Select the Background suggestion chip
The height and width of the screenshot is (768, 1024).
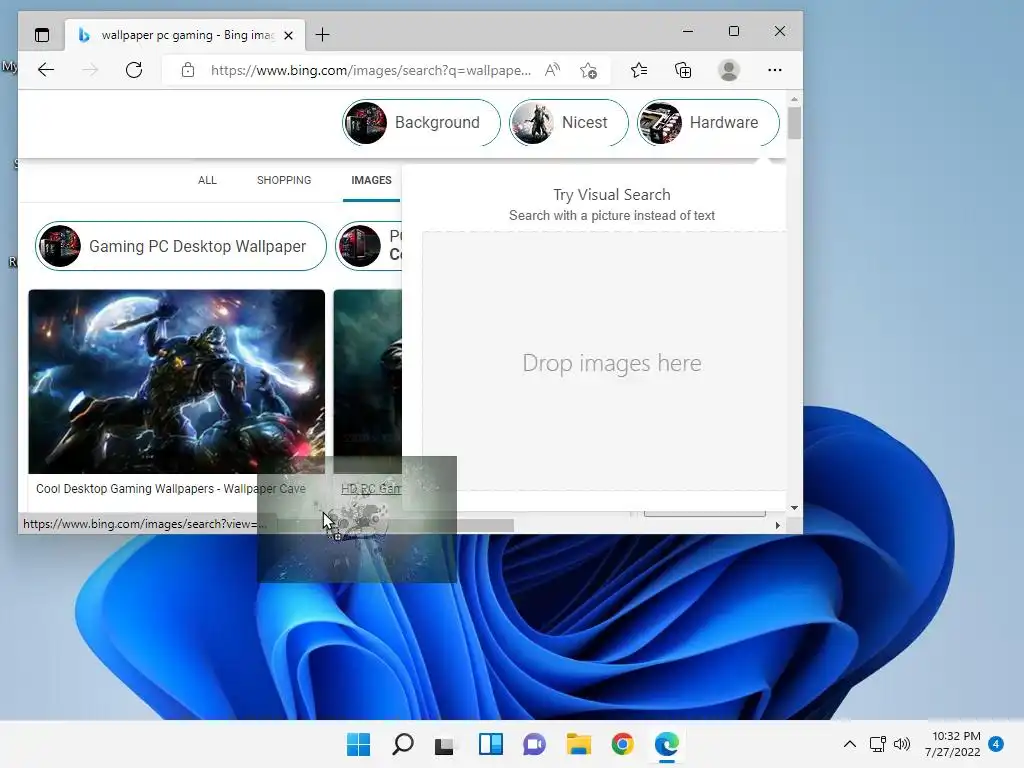point(421,123)
